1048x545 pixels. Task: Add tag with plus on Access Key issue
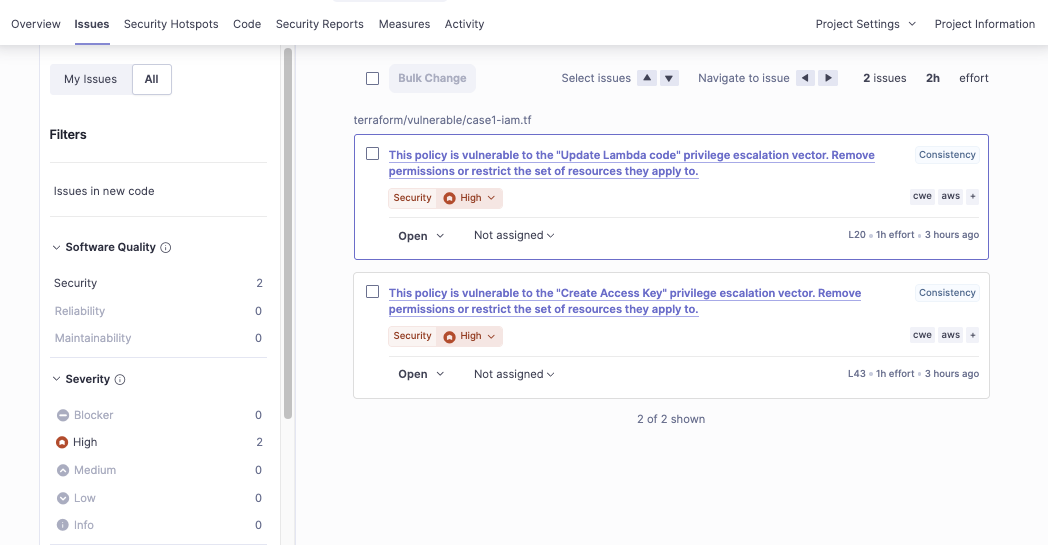(972, 335)
